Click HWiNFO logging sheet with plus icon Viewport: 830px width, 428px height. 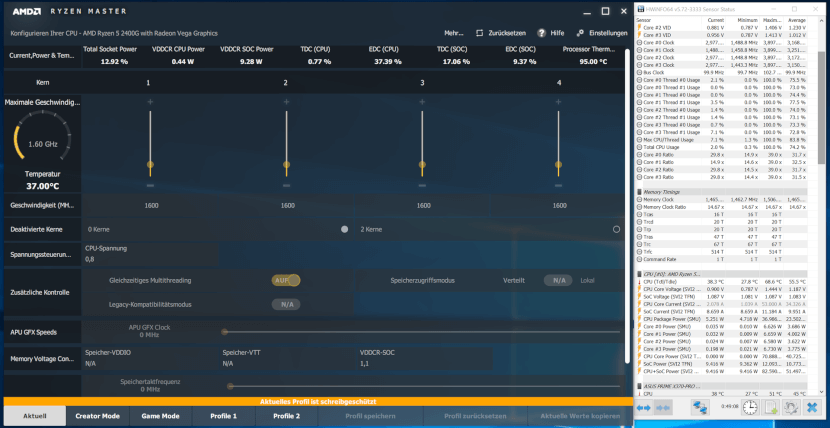click(x=771, y=407)
